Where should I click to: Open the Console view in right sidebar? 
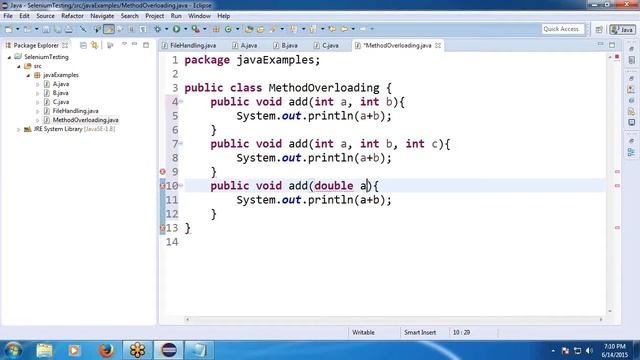(x=631, y=122)
